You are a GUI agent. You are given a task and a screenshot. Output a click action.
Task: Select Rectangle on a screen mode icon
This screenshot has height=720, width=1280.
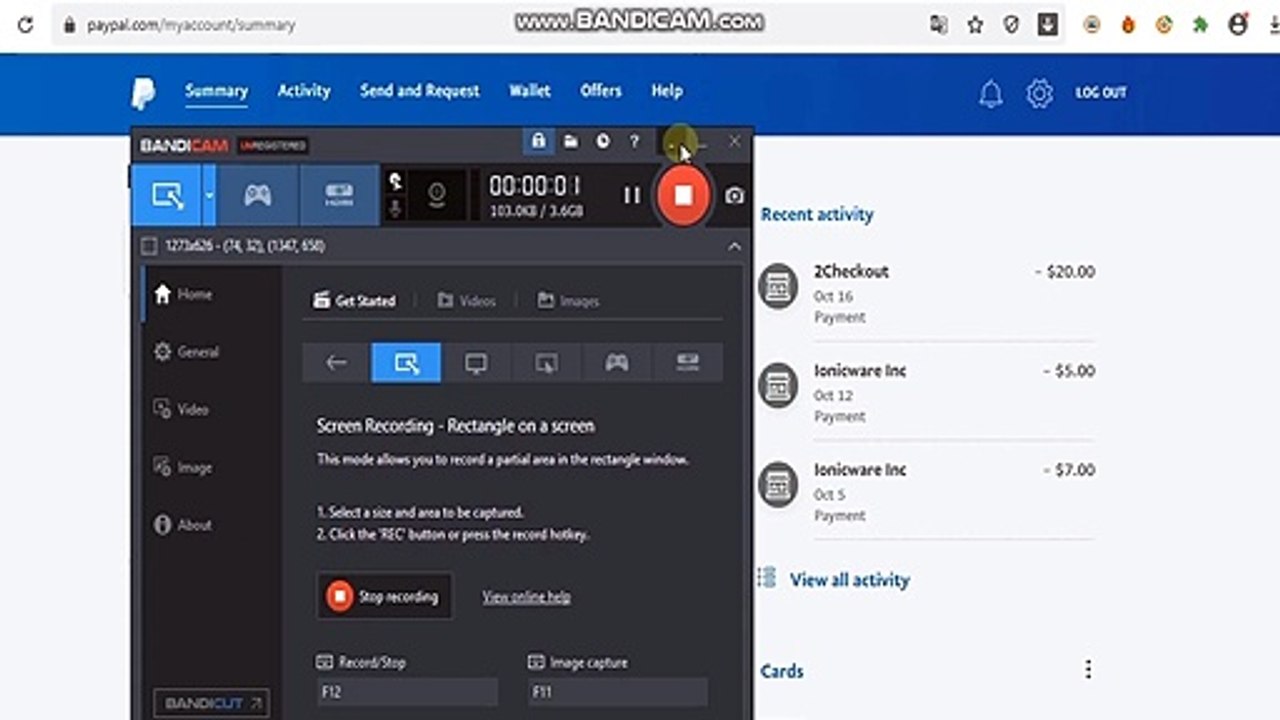point(406,363)
